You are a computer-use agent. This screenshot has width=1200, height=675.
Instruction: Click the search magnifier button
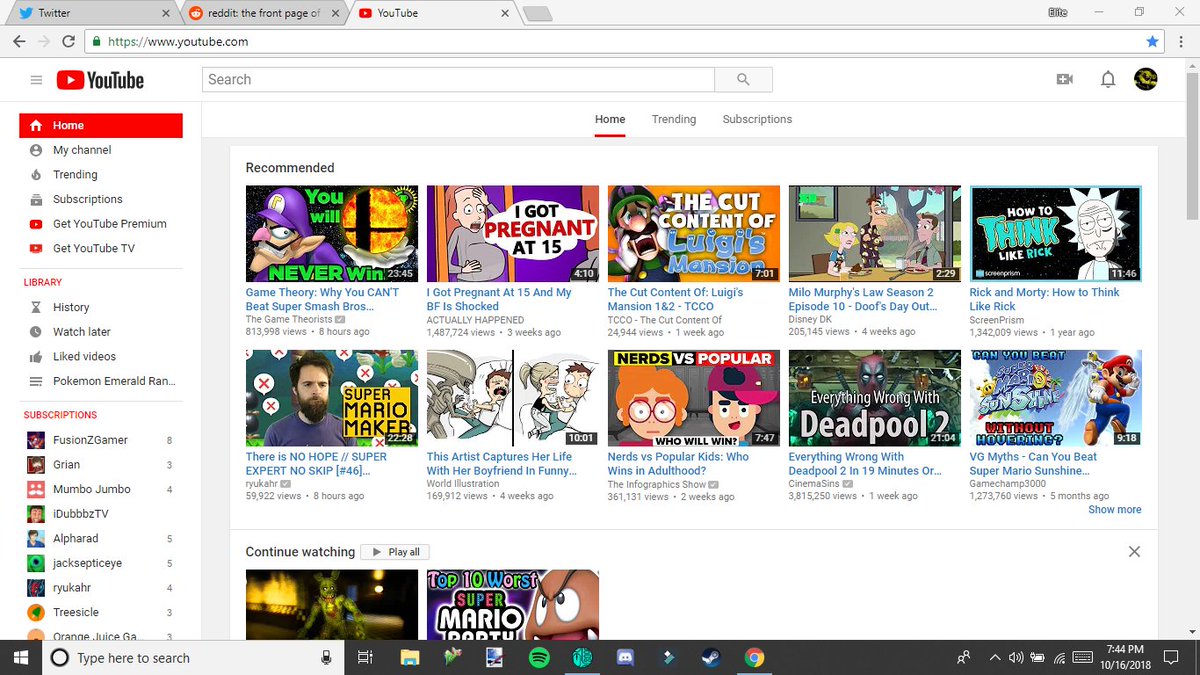pos(743,80)
